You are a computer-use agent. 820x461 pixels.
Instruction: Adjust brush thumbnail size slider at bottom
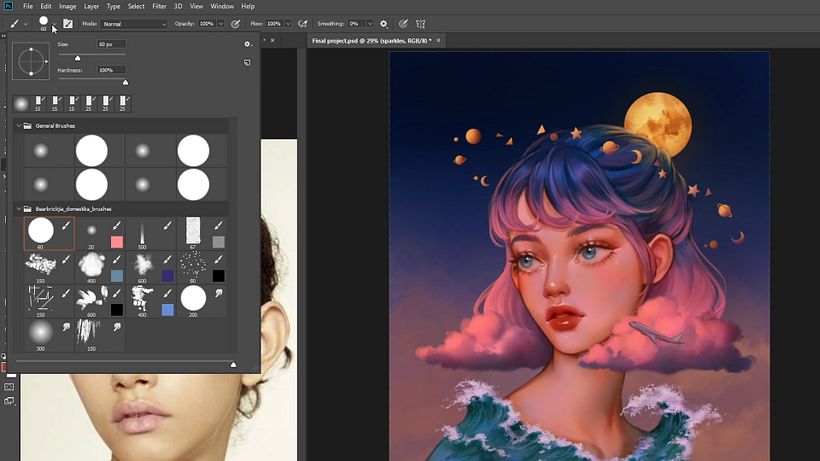233,364
